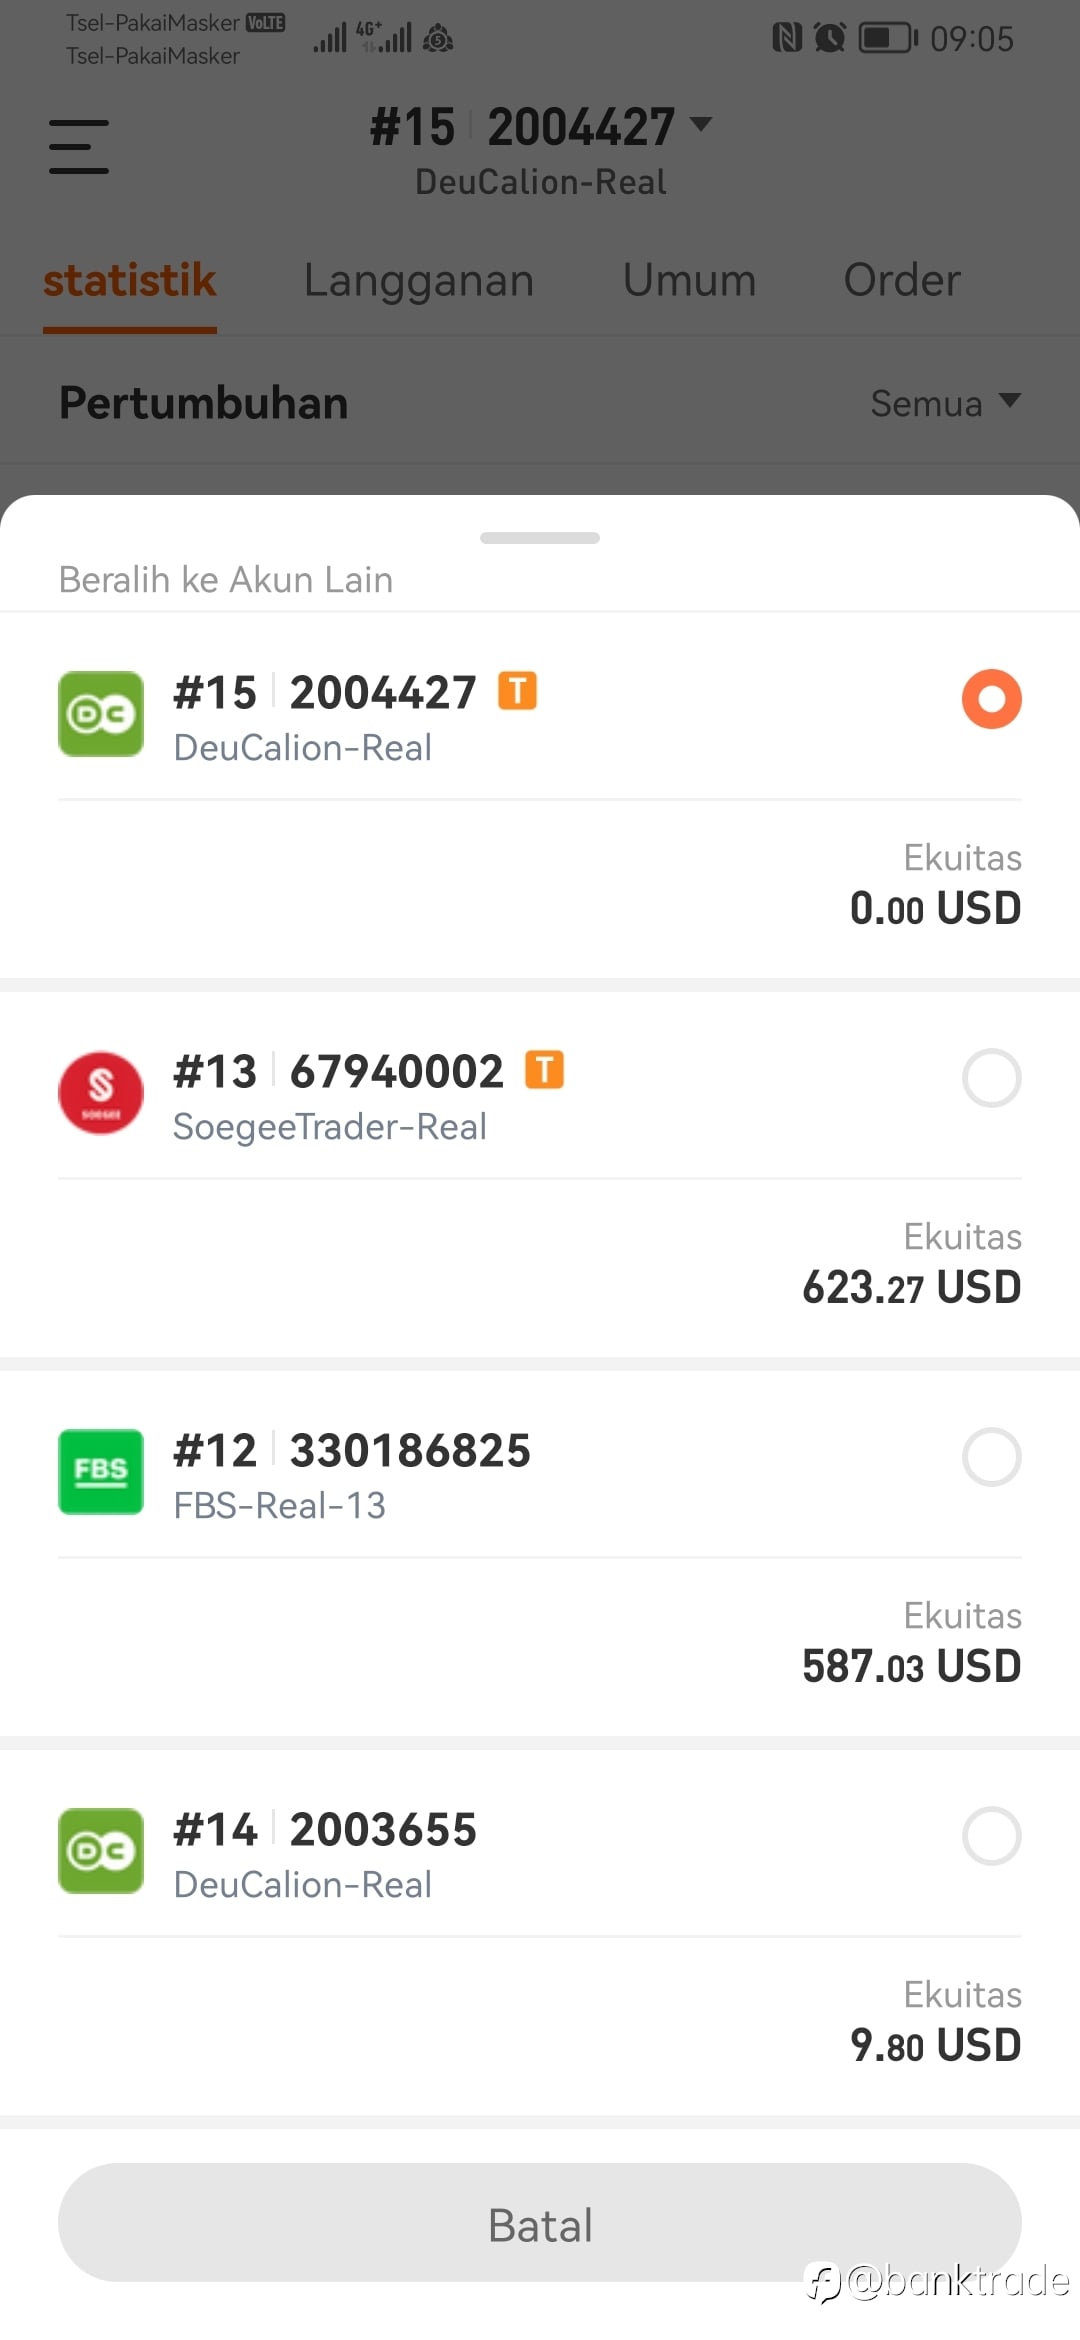Tap the DeuCalion logo for account #15

click(101, 714)
